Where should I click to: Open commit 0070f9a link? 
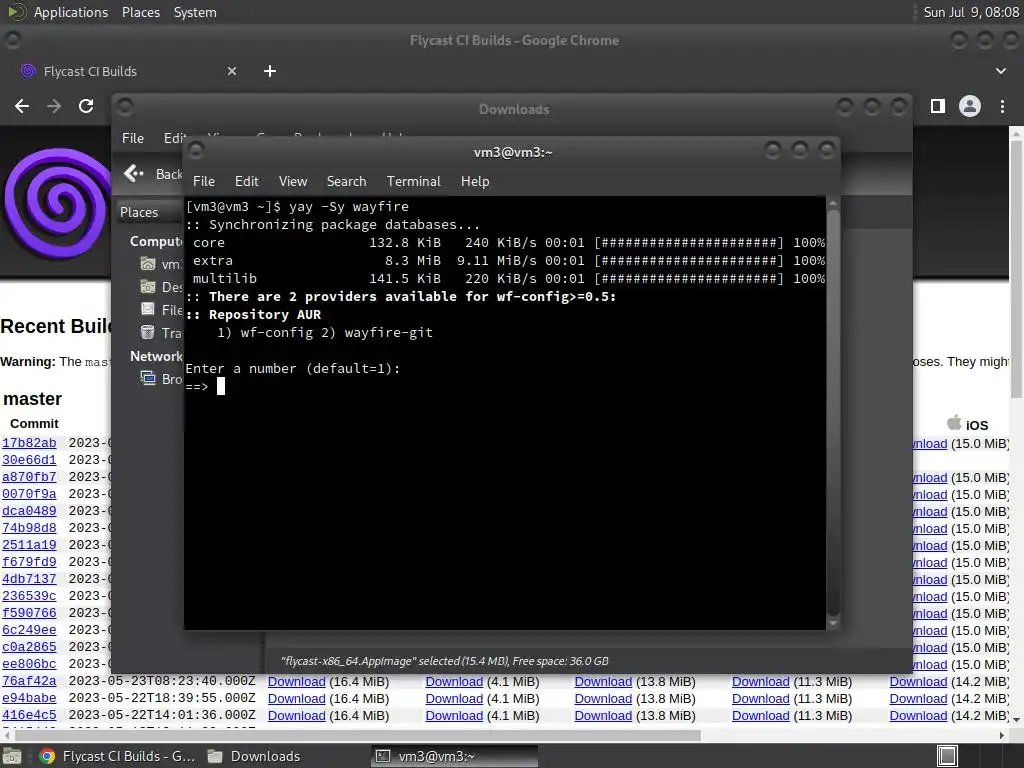click(x=29, y=494)
